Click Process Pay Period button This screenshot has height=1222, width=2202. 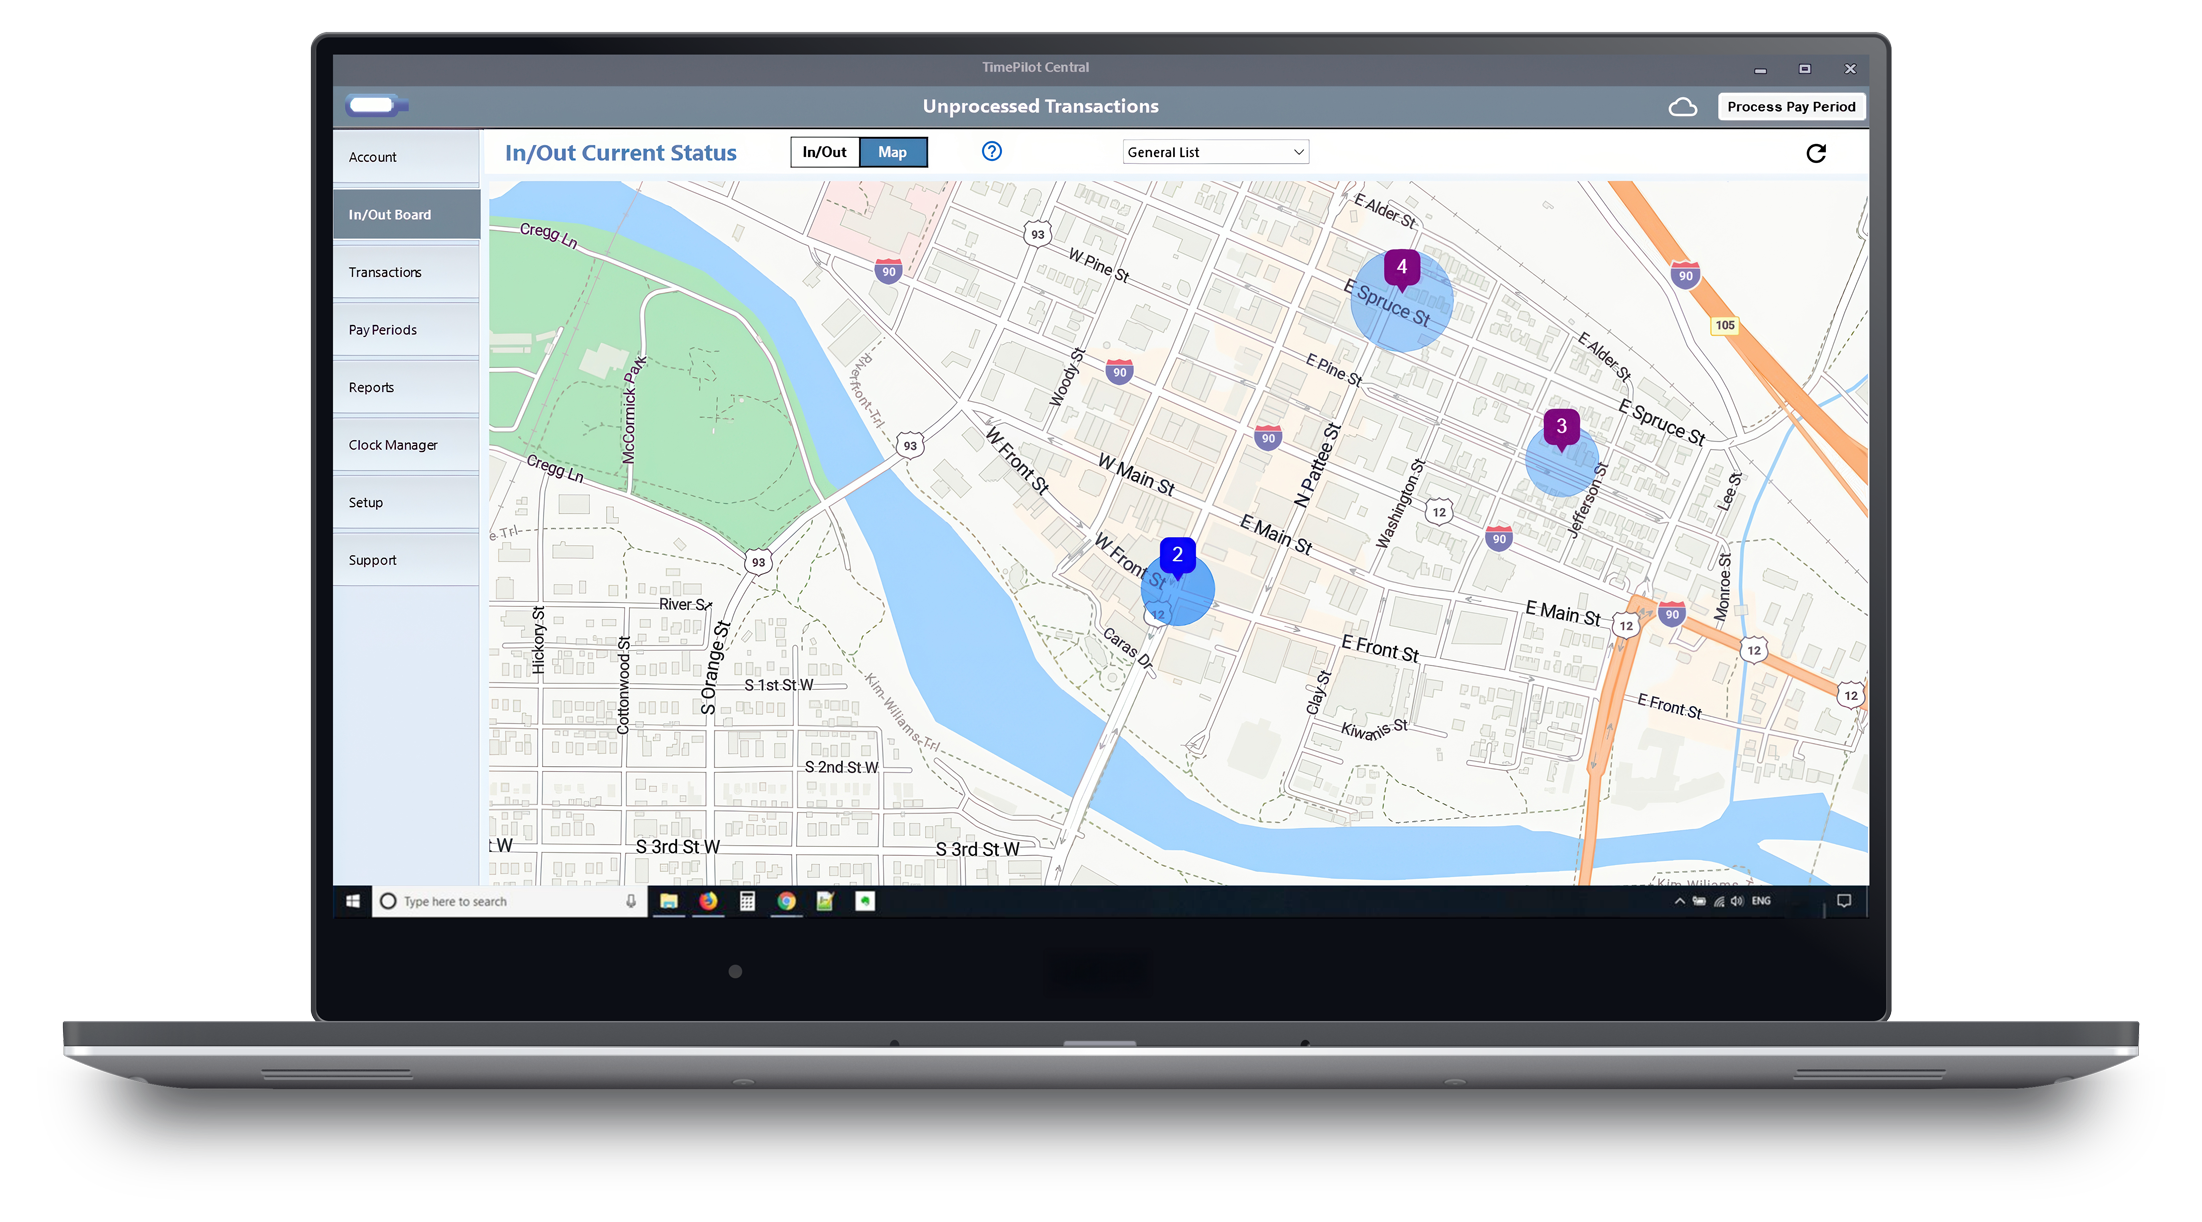tap(1790, 107)
